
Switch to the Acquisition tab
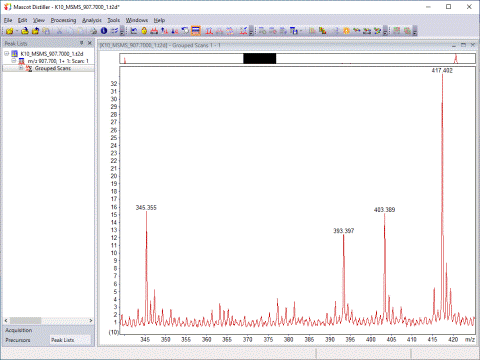pyautogui.click(x=19, y=330)
